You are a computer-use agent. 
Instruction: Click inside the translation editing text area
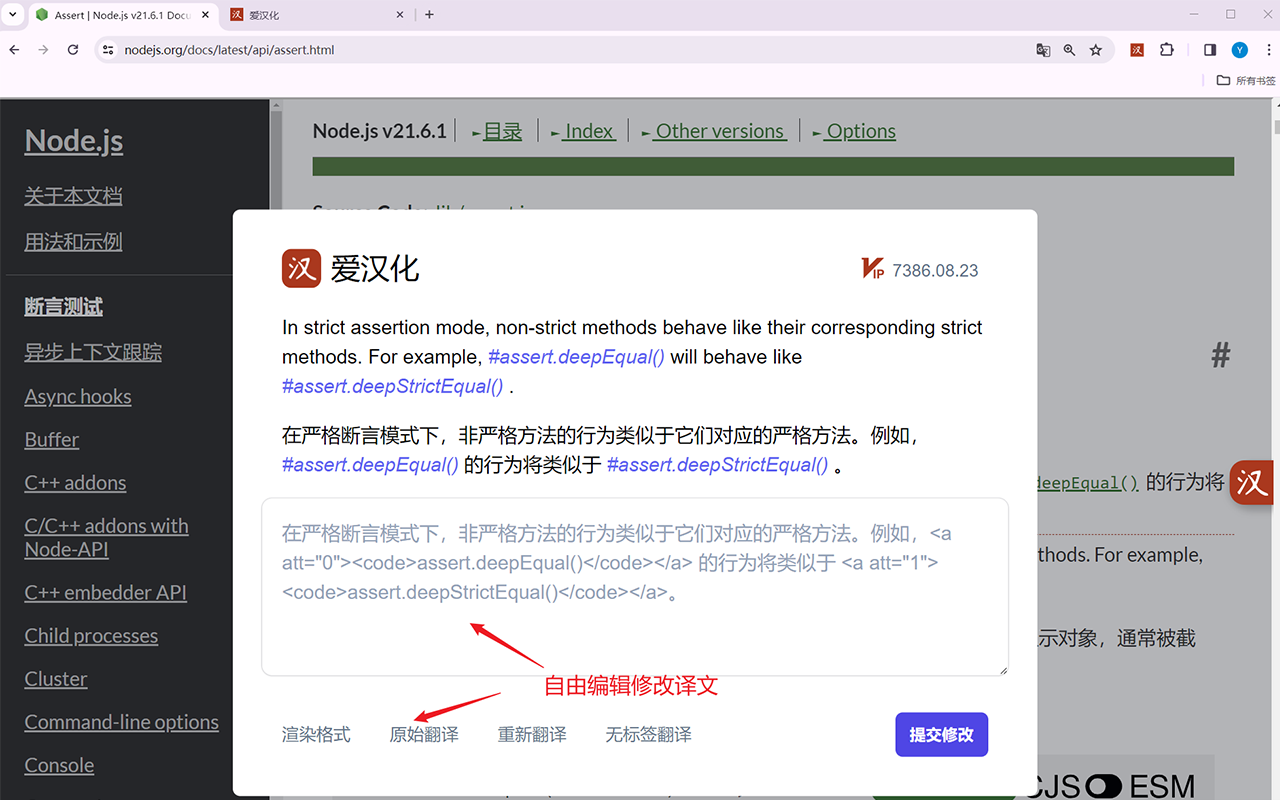[x=634, y=586]
